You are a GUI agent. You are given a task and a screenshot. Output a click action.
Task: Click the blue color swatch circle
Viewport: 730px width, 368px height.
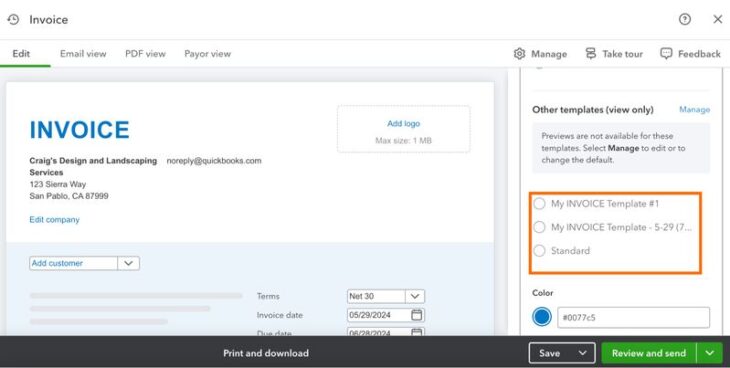click(542, 317)
